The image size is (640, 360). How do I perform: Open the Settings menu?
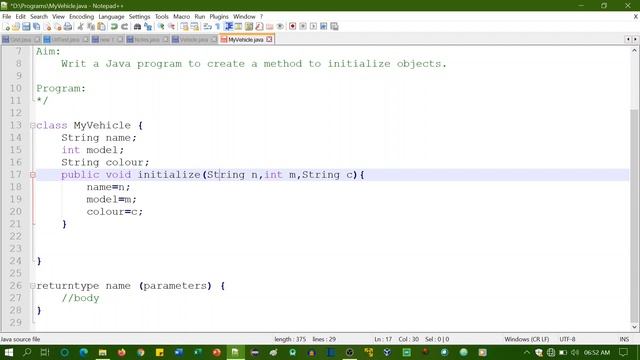tap(139, 17)
